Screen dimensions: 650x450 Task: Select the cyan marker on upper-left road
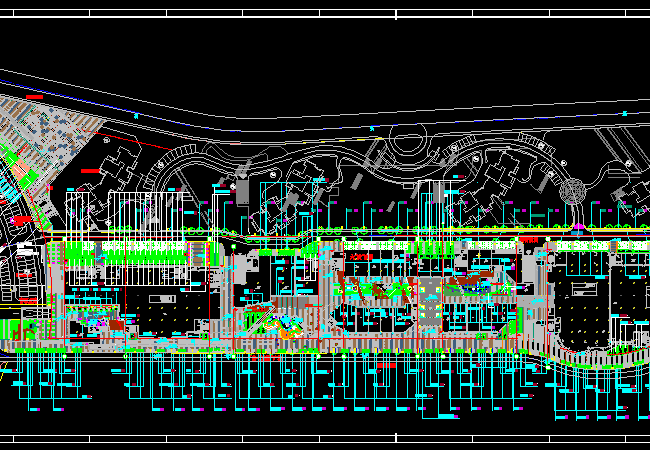click(137, 115)
